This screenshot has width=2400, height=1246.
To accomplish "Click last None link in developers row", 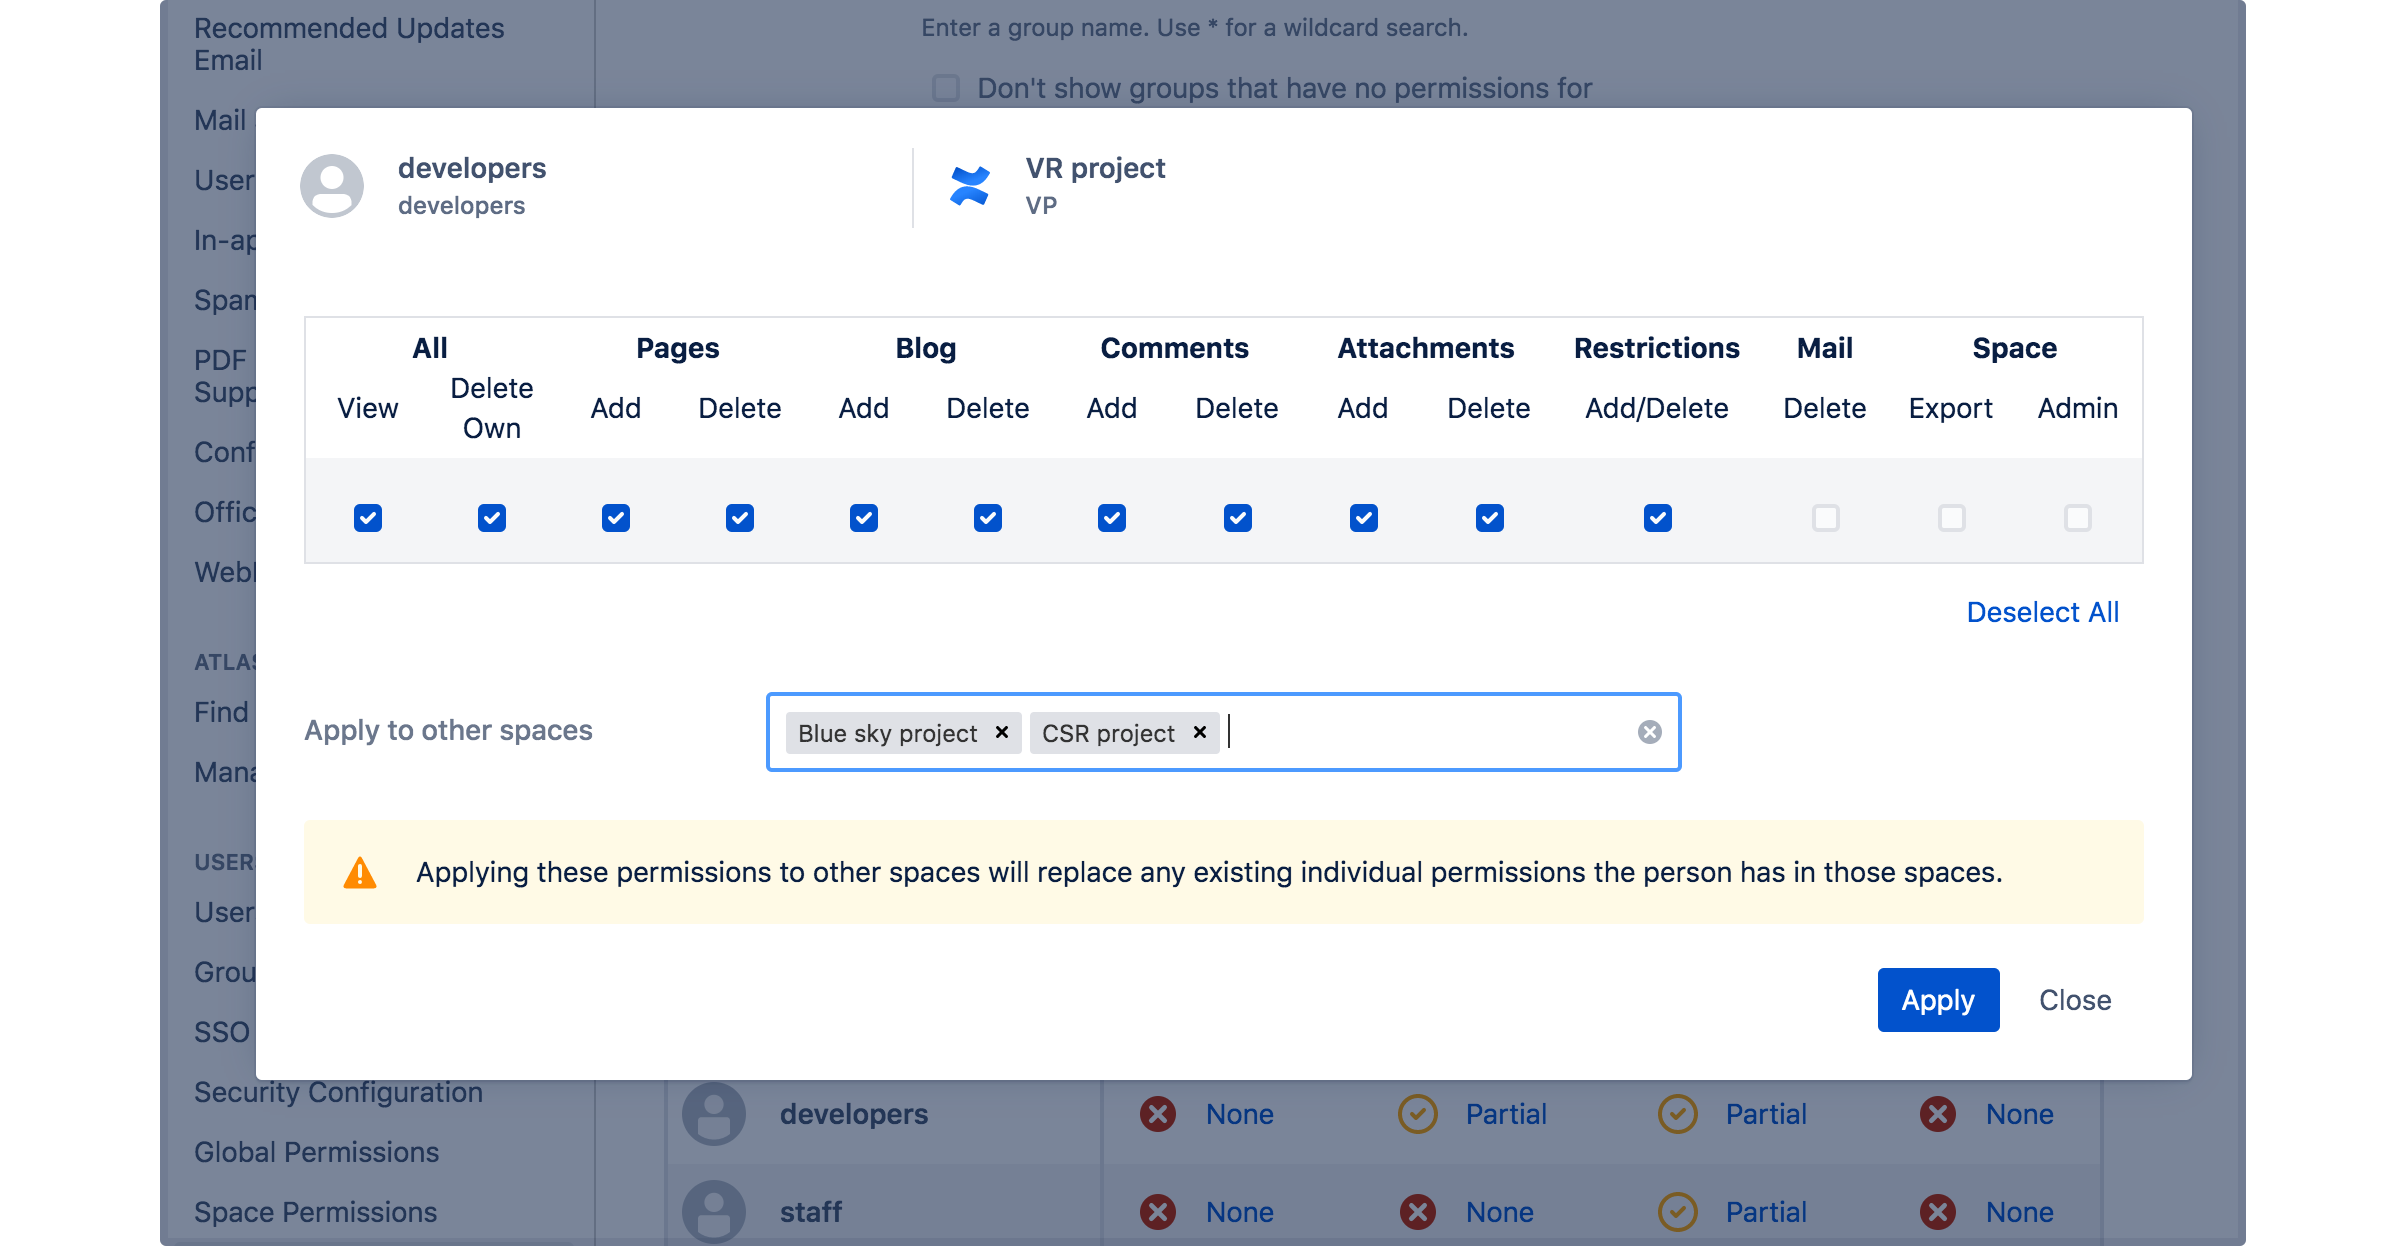I will tap(2020, 1114).
